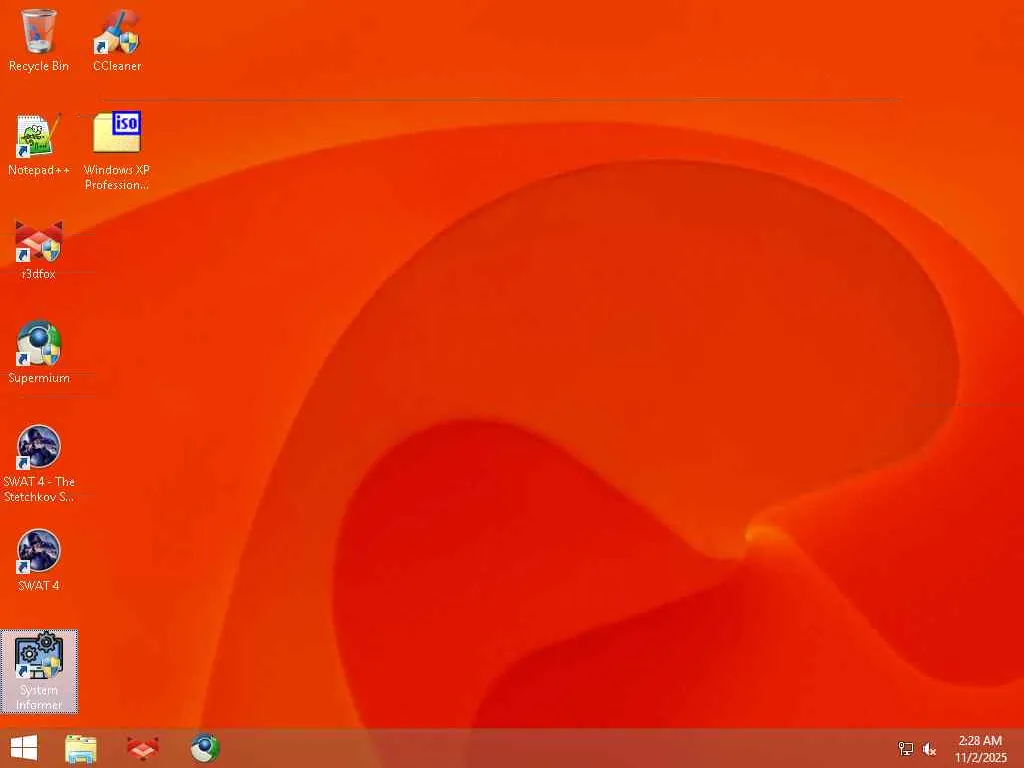Screen dimensions: 1024x768
Task: Click the Notepad++ label text
Action: (39, 170)
